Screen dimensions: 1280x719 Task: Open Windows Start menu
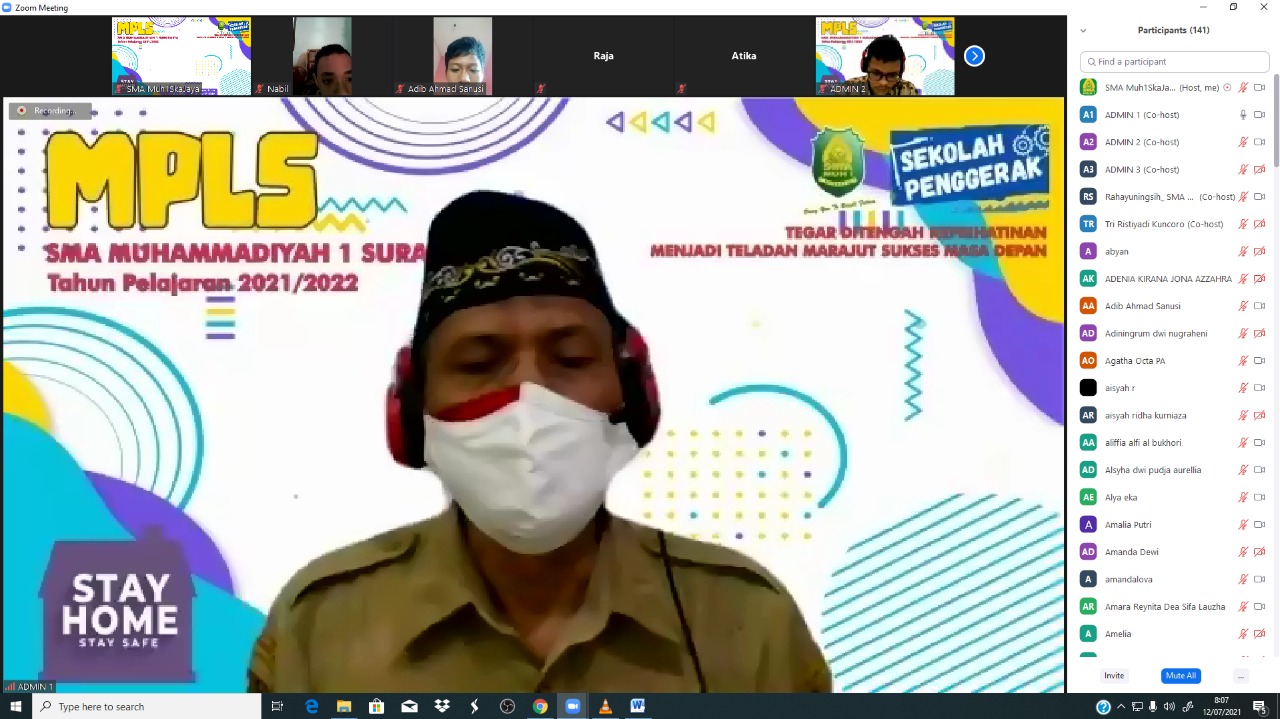point(16,706)
